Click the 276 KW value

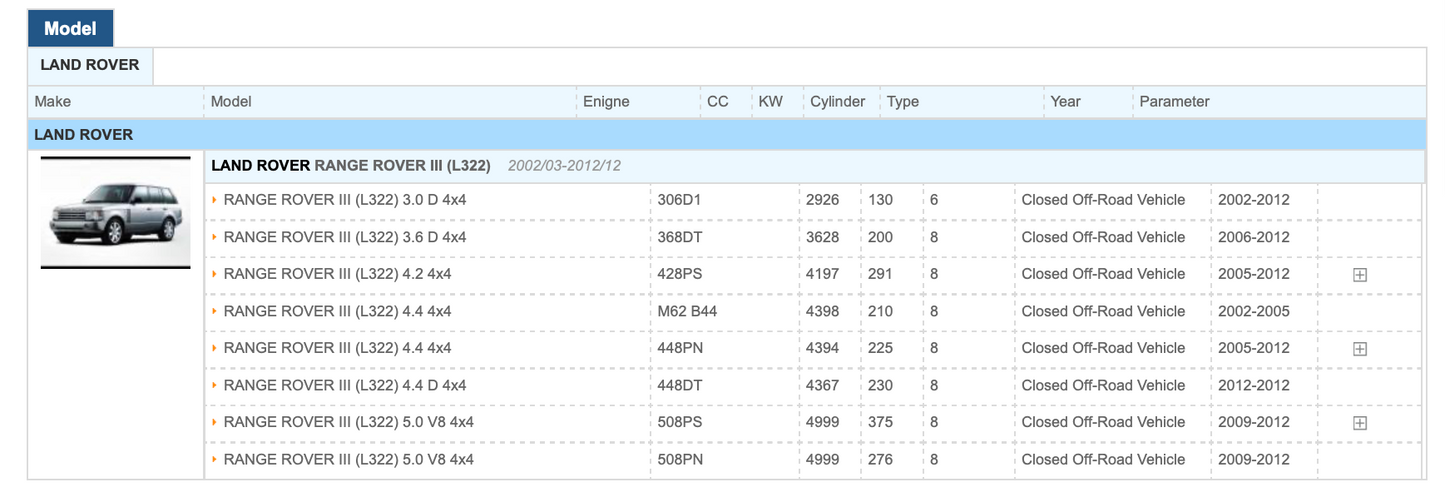click(881, 459)
